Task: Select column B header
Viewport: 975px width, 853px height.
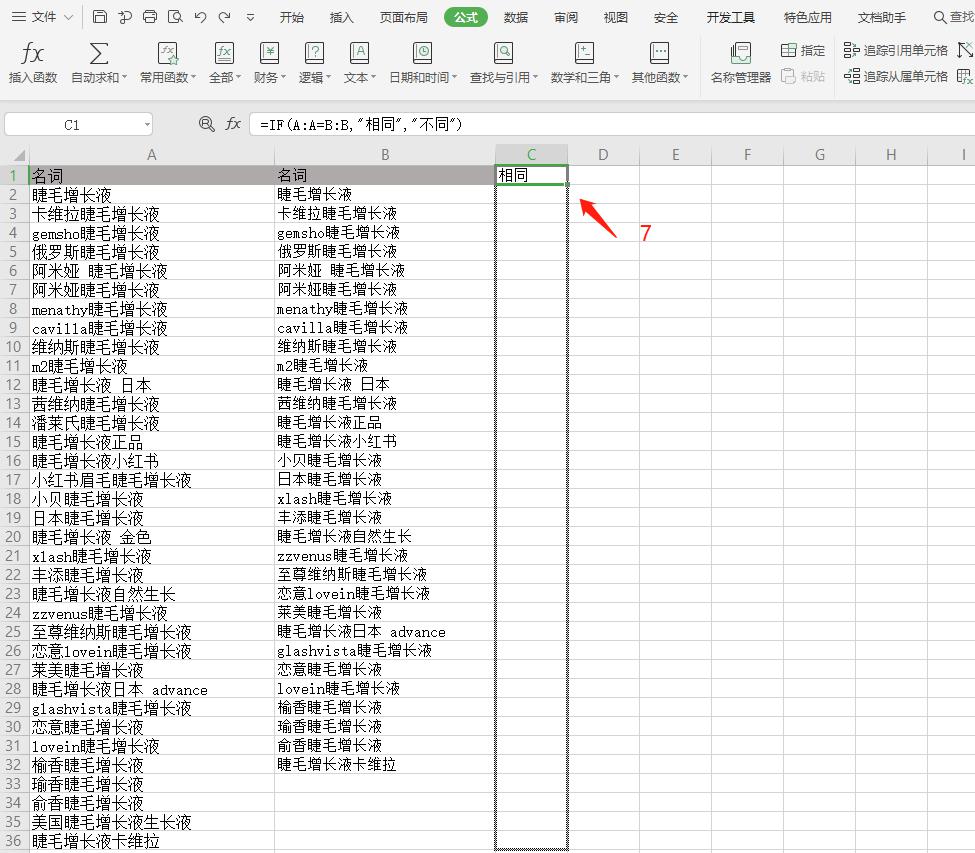Action: coord(385,155)
